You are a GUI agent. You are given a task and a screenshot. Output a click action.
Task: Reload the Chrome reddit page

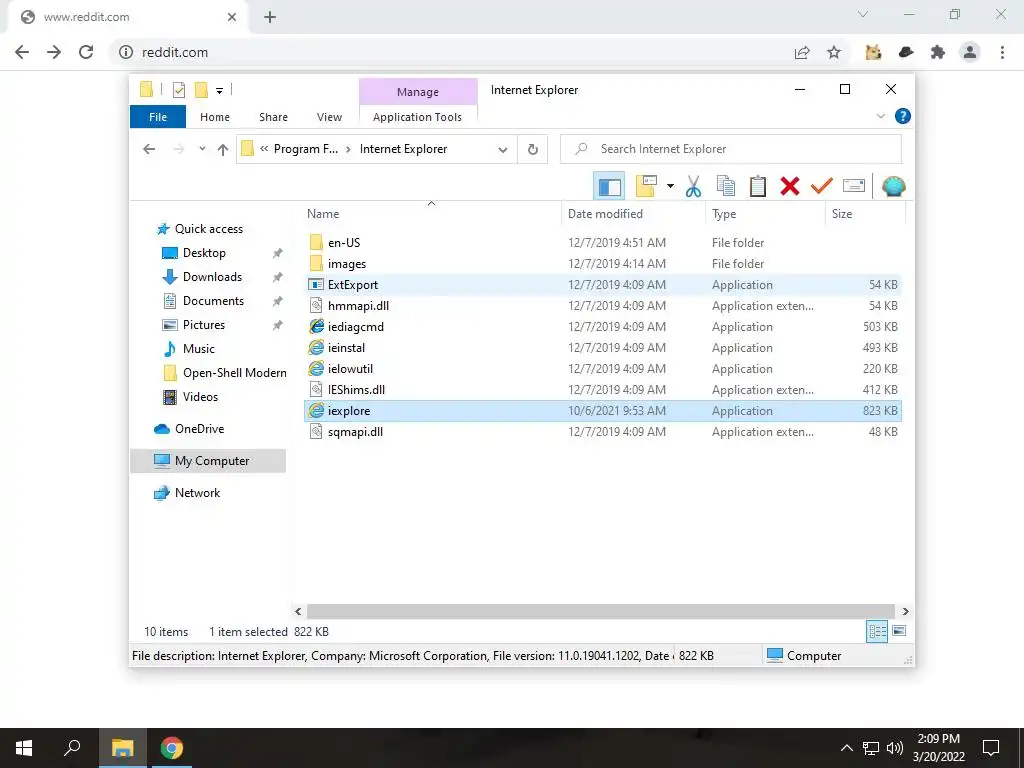pos(86,52)
